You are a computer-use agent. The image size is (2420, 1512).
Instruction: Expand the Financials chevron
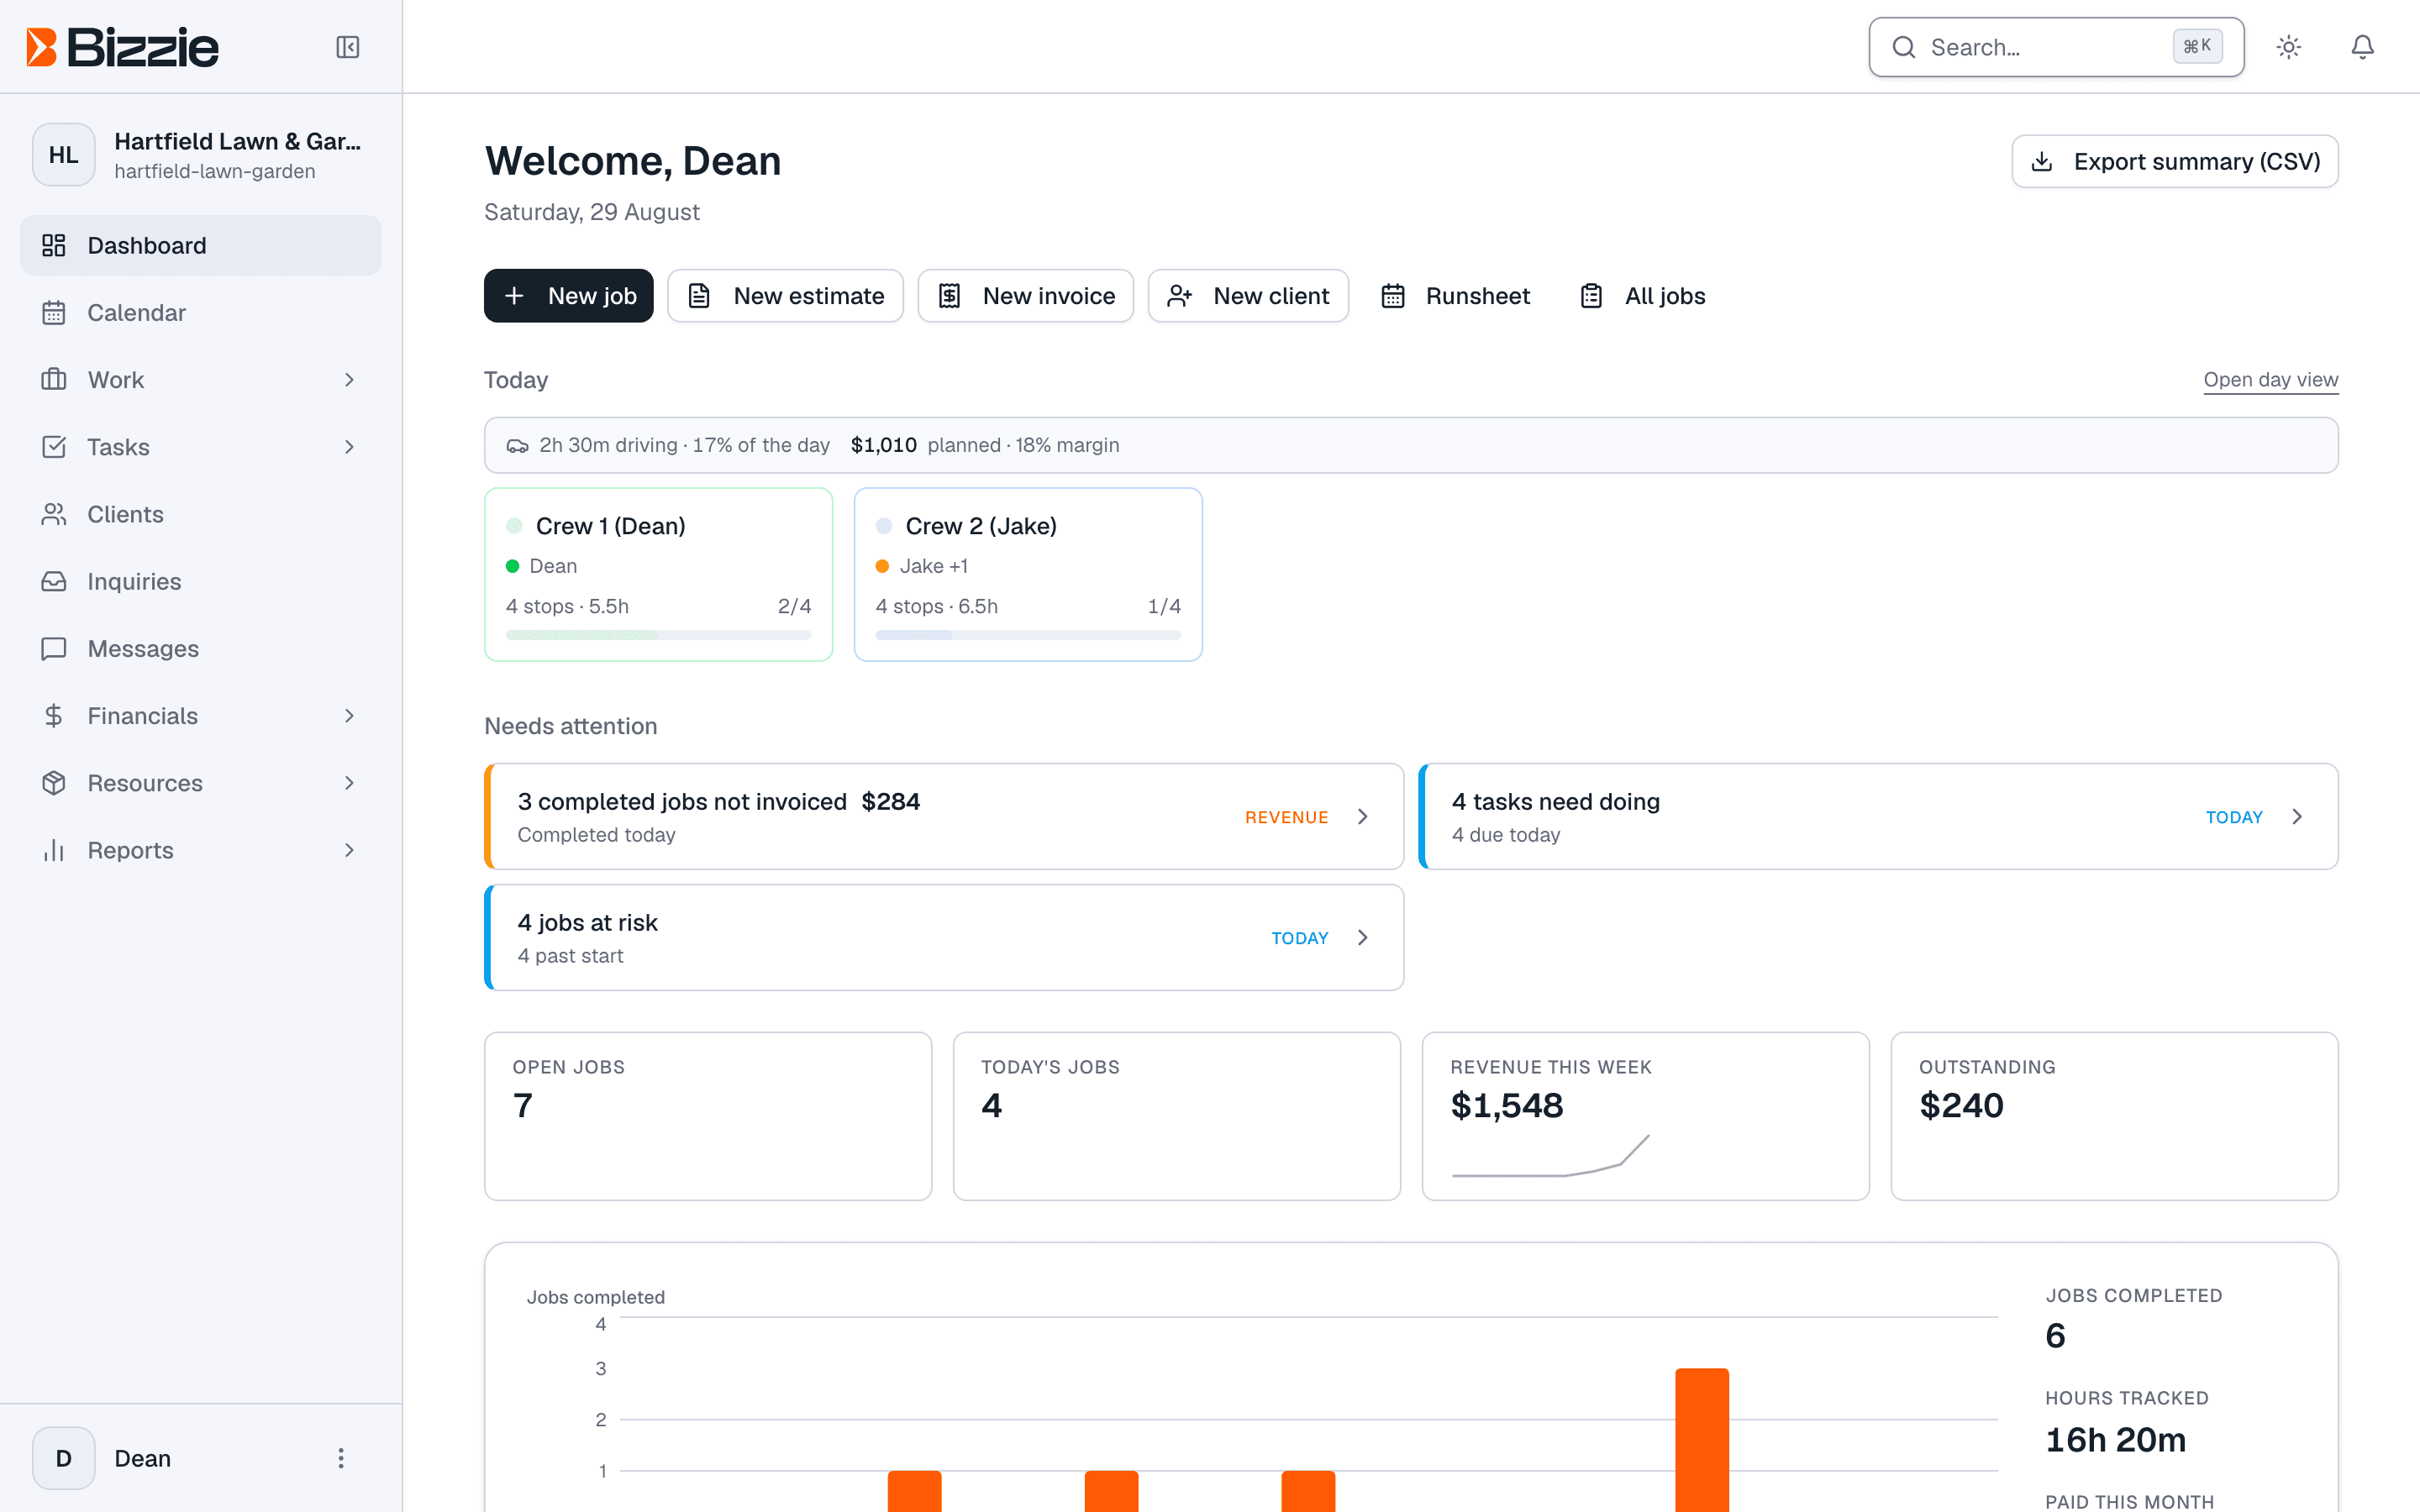[x=349, y=716]
